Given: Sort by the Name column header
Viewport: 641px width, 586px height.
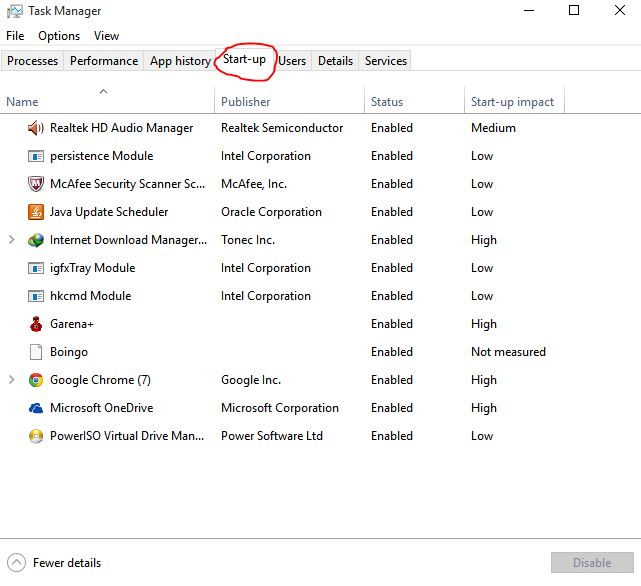Looking at the screenshot, I should click(x=107, y=101).
